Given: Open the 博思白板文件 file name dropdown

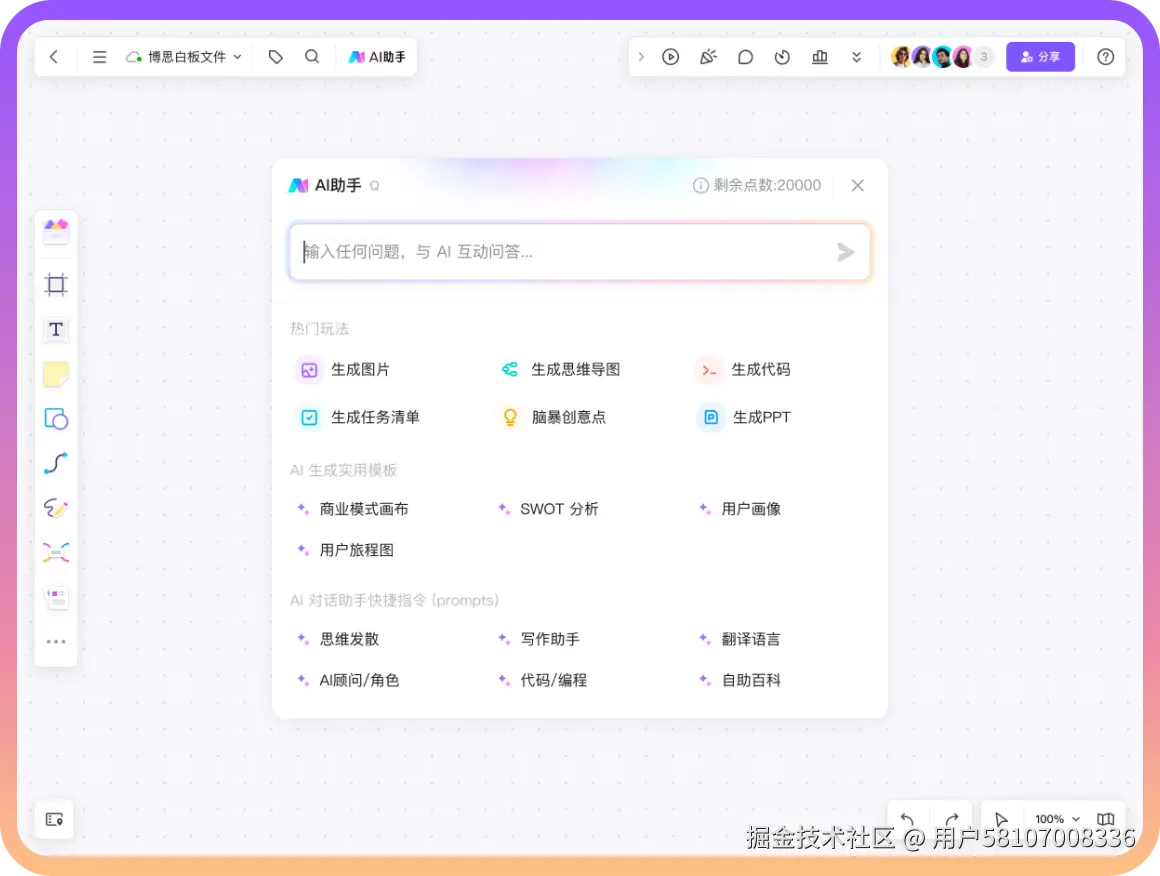Looking at the screenshot, I should (185, 57).
